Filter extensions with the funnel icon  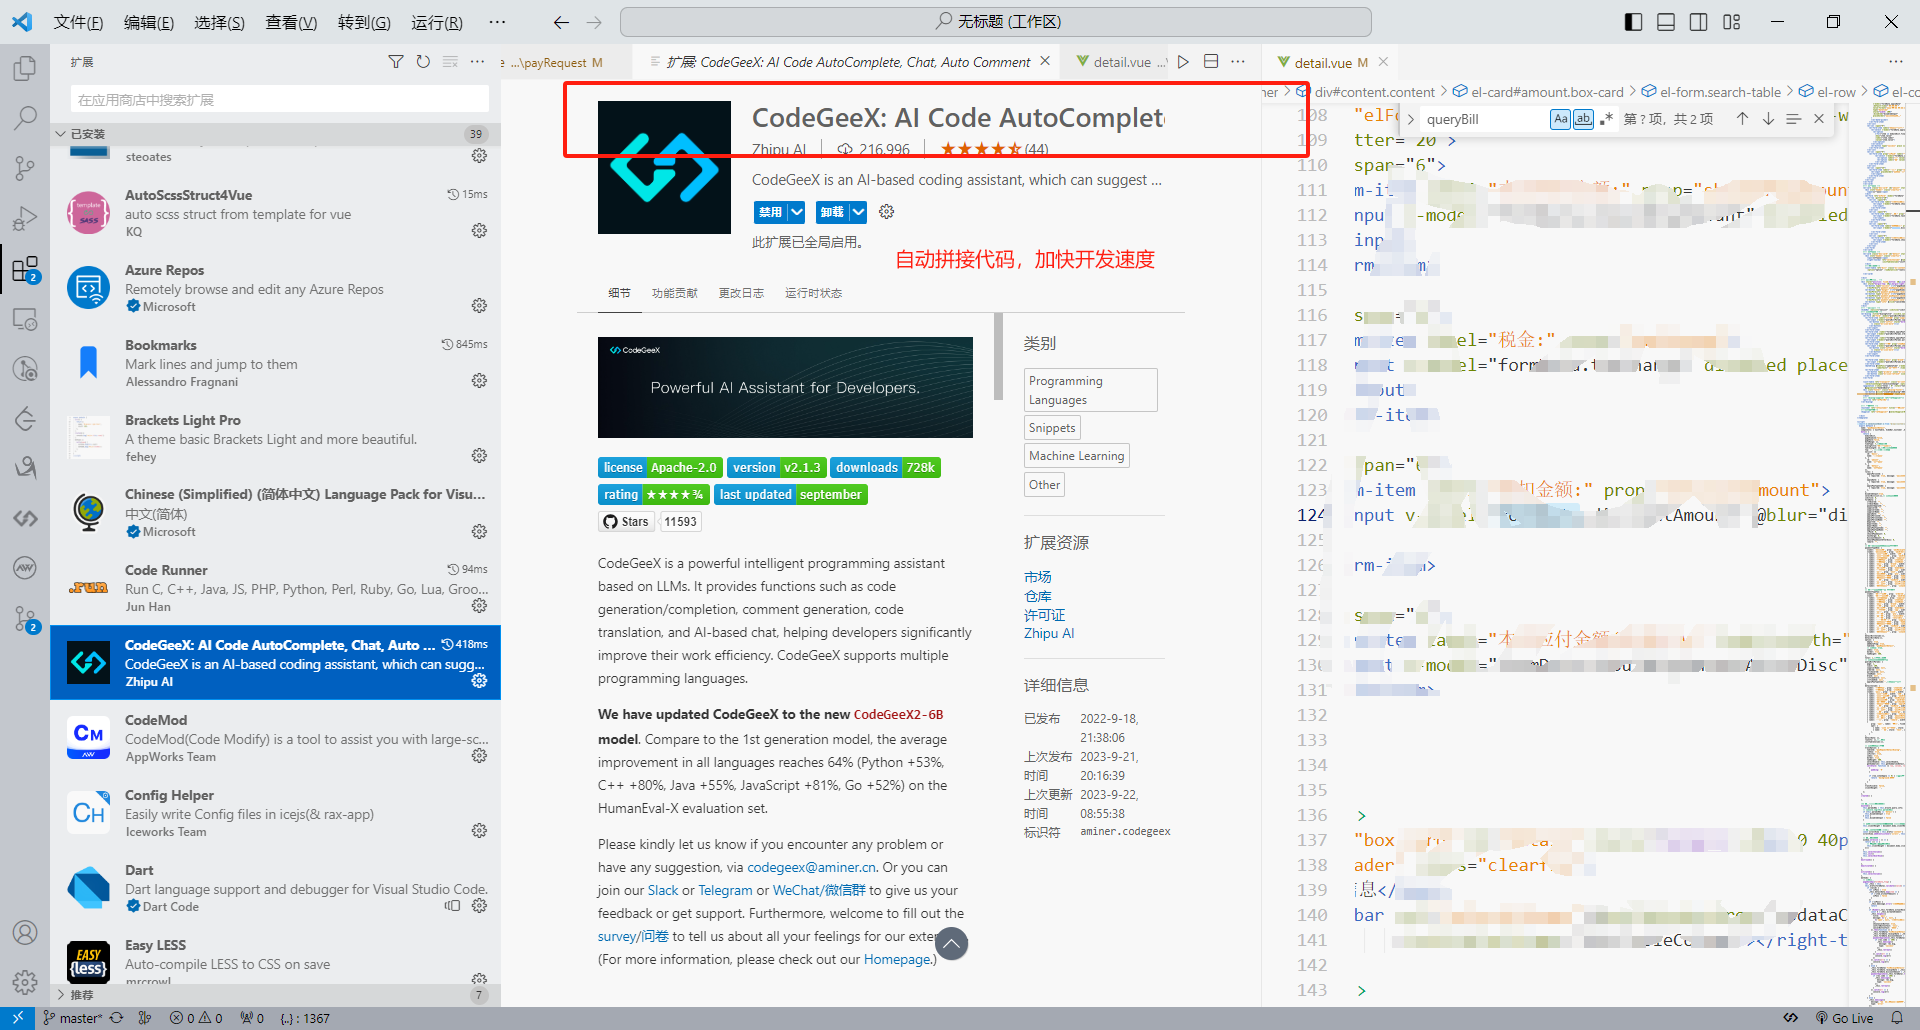point(396,62)
